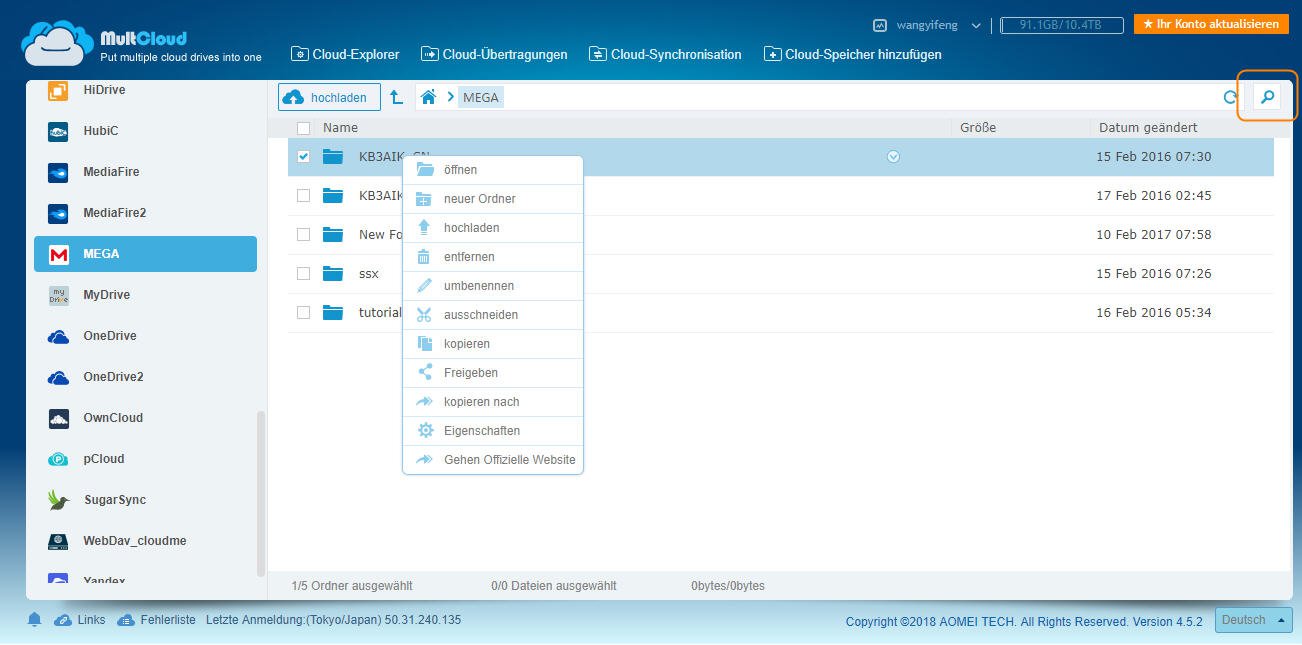Click the pencil icon for umbenennen

(424, 286)
